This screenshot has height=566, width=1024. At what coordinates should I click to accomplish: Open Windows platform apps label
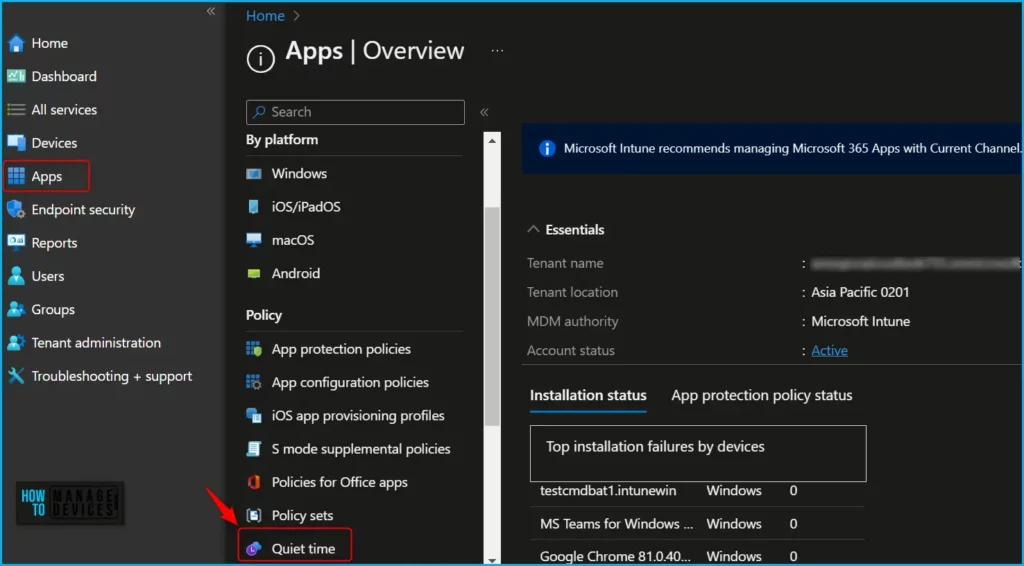coord(299,174)
